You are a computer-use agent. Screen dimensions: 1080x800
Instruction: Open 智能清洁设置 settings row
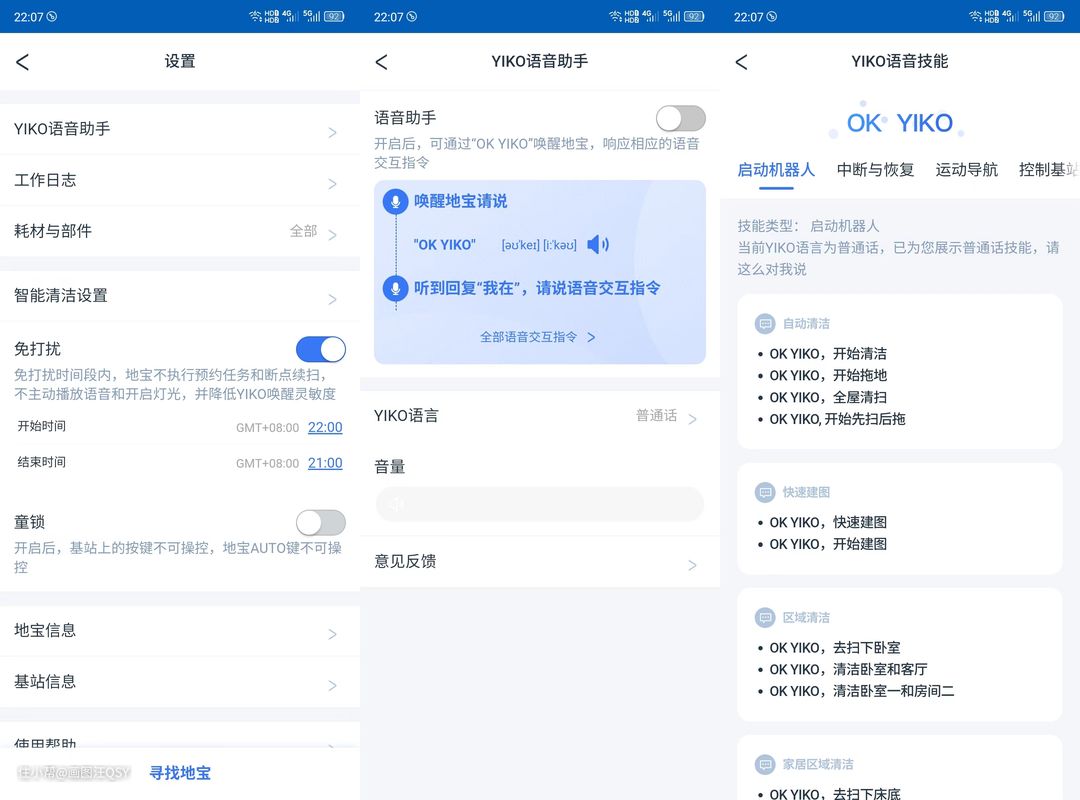click(180, 296)
